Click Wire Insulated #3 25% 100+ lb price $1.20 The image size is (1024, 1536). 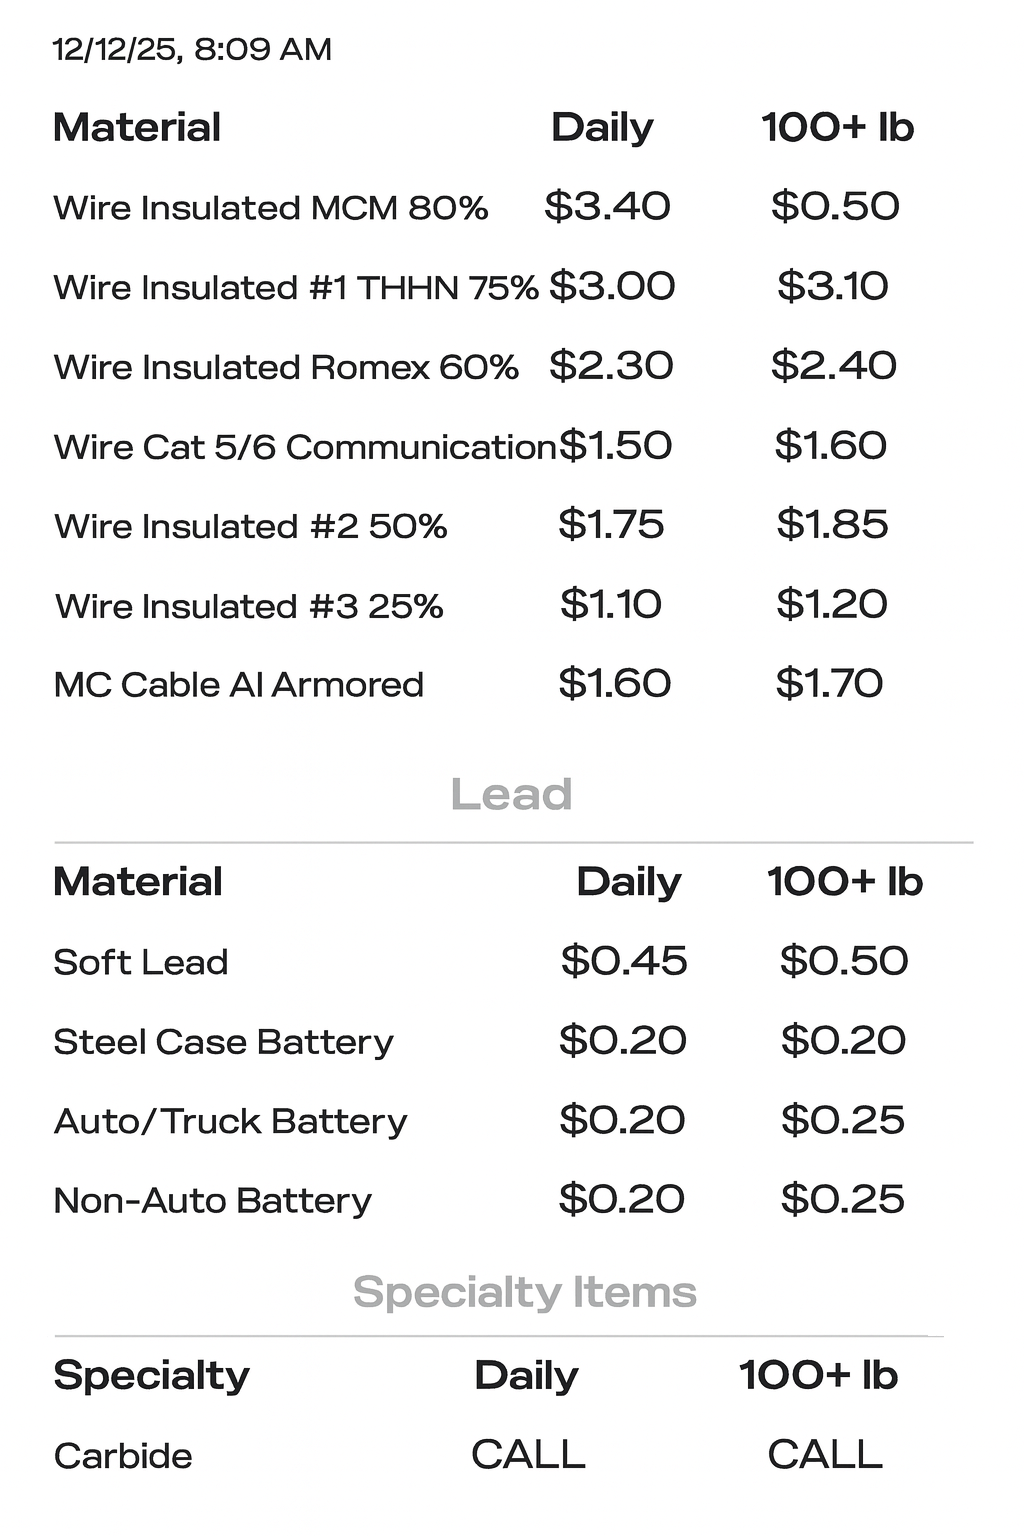point(831,604)
